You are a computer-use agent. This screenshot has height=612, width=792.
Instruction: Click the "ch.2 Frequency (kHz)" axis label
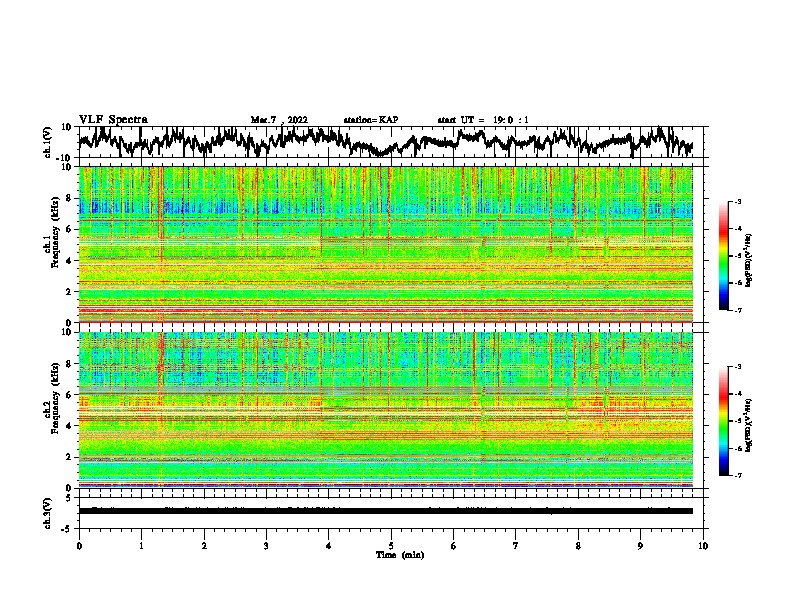[x=51, y=397]
